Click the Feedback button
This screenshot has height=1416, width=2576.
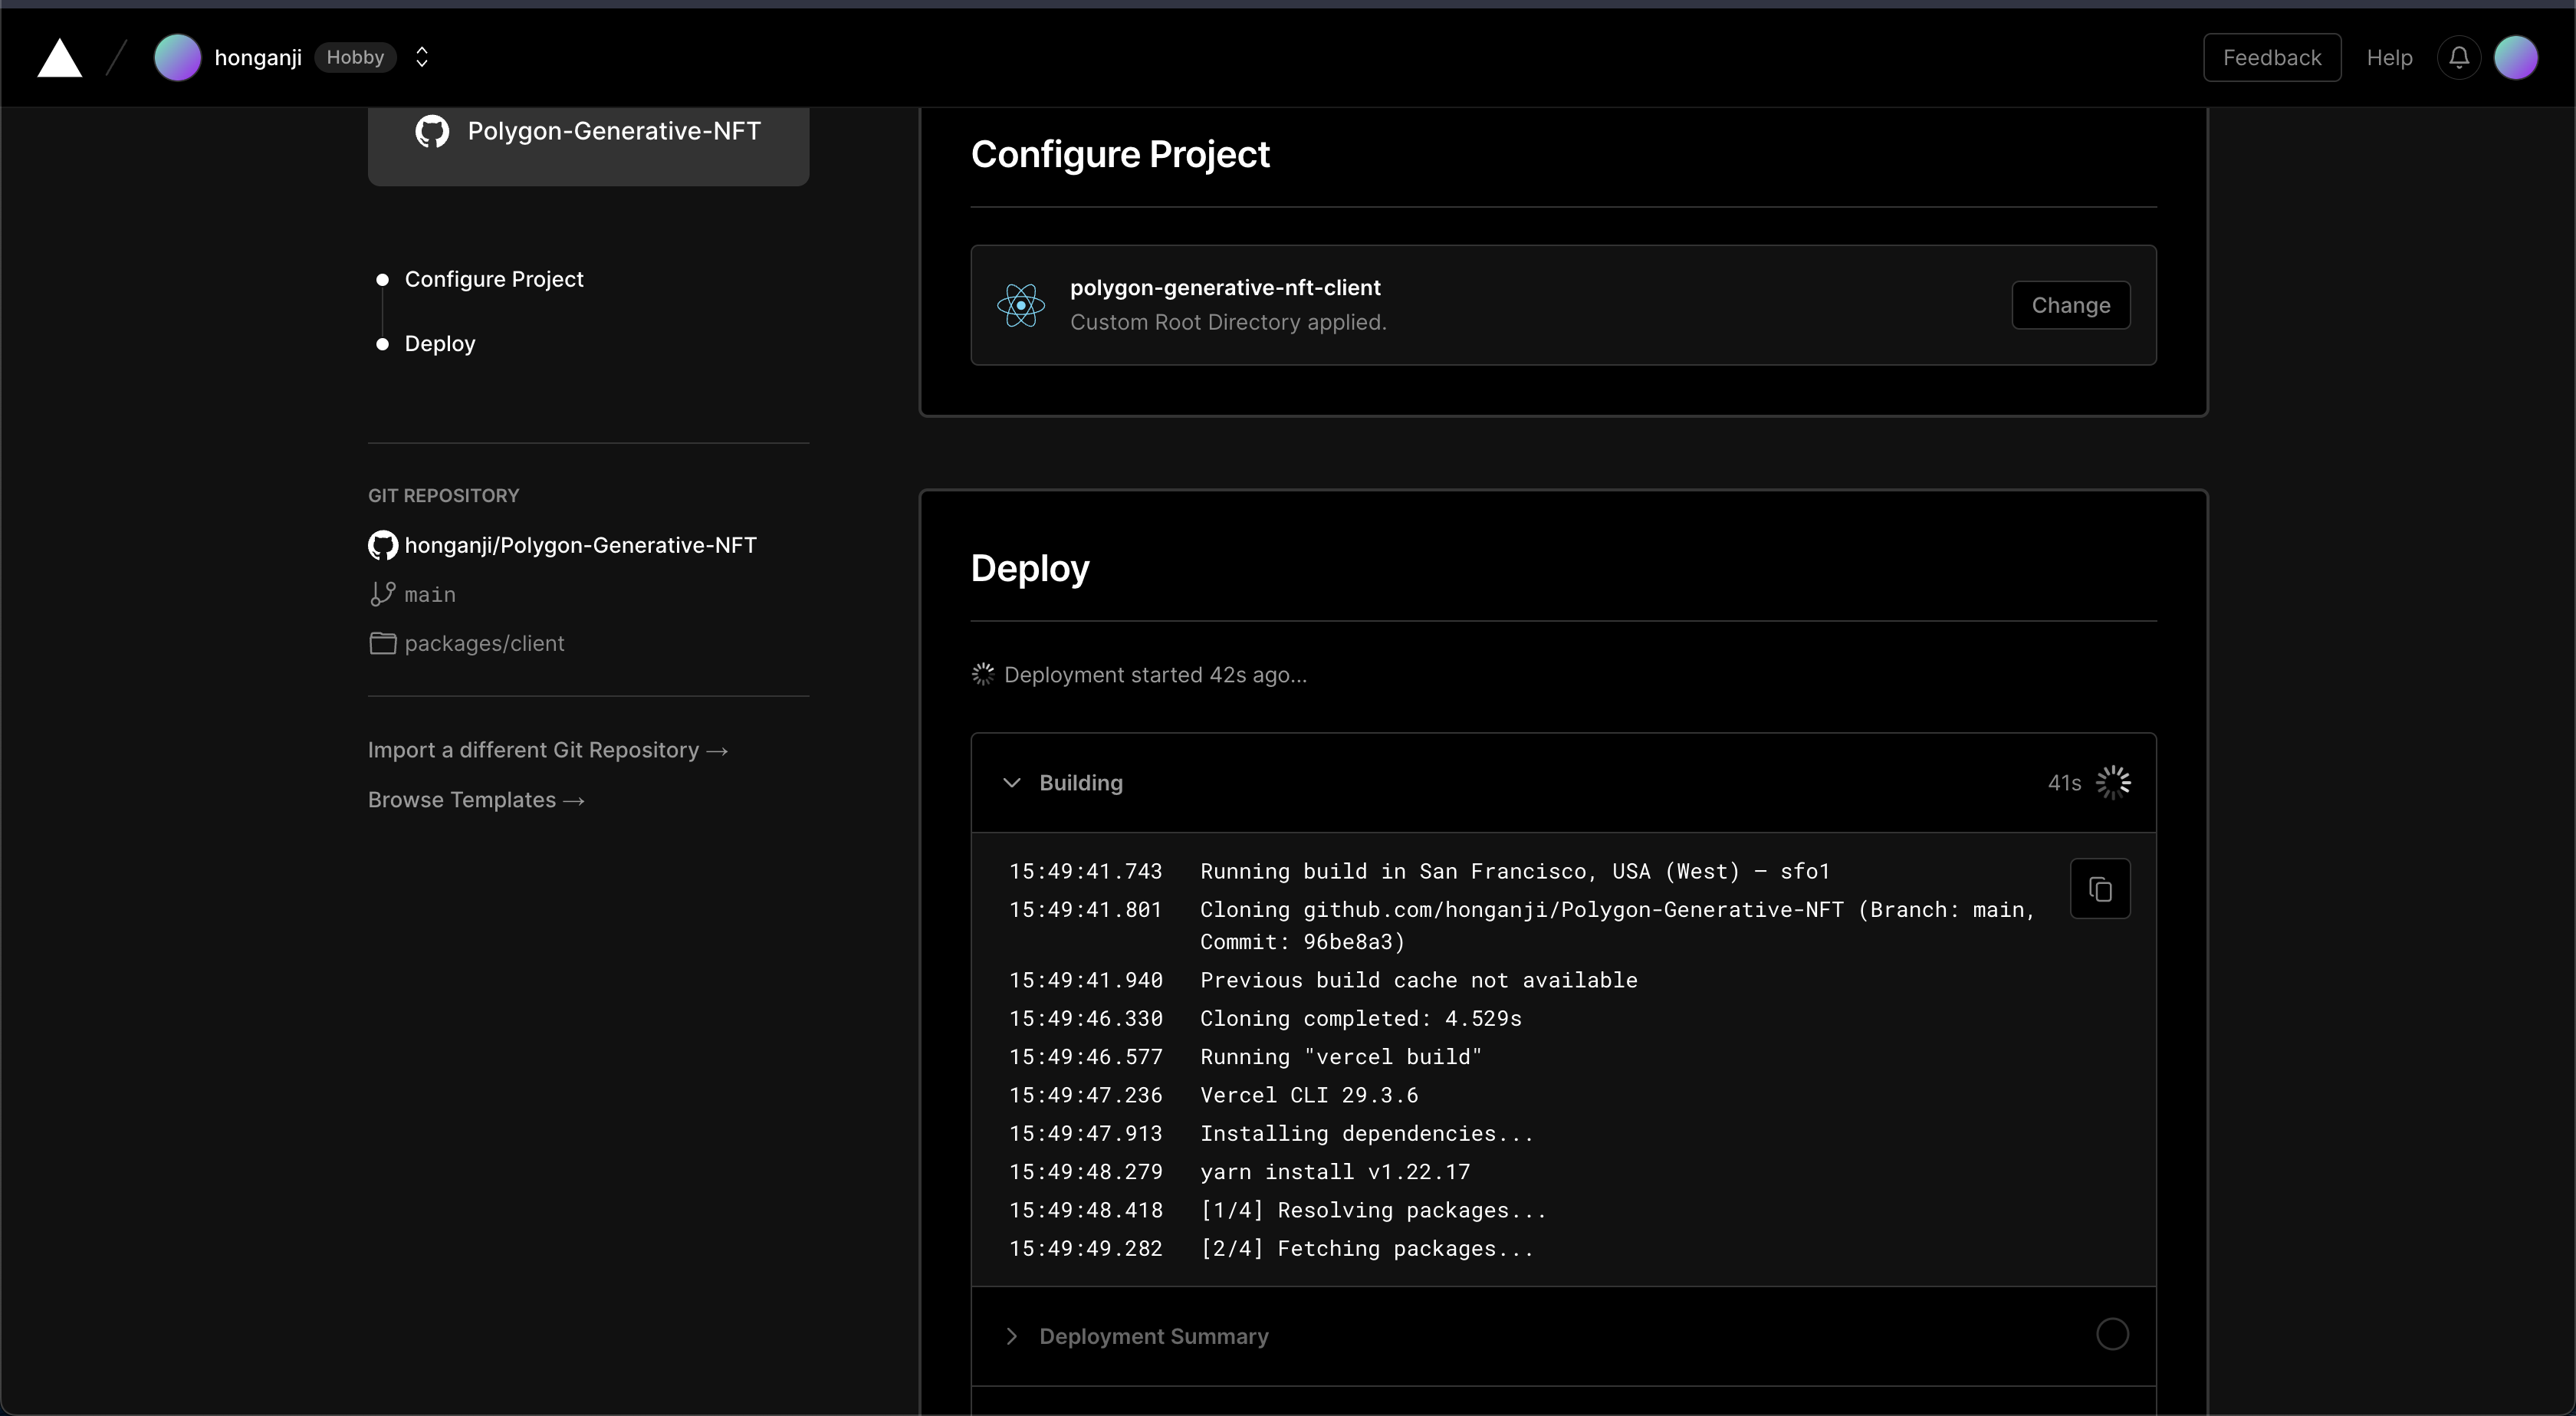(2272, 57)
